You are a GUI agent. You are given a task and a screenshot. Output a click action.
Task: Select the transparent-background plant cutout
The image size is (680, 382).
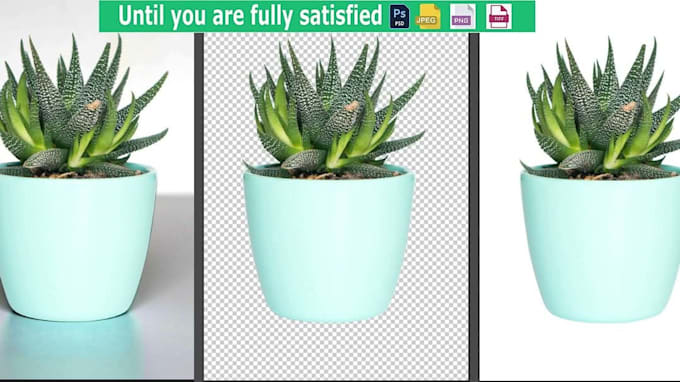(337, 206)
